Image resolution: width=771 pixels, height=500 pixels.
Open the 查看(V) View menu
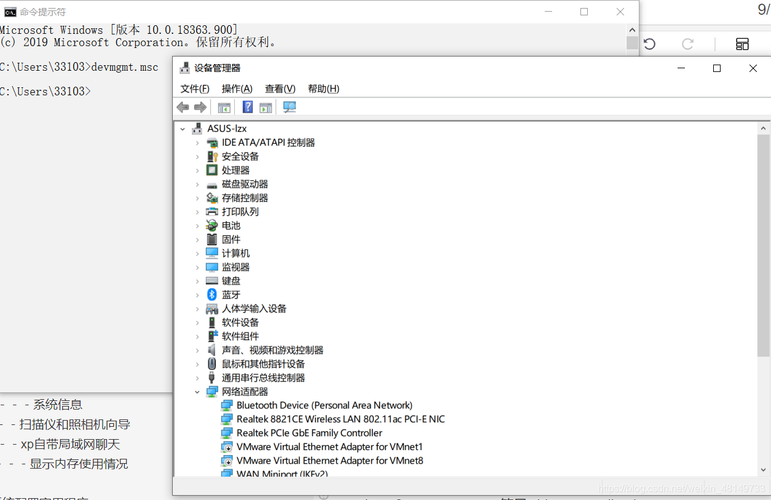(280, 89)
